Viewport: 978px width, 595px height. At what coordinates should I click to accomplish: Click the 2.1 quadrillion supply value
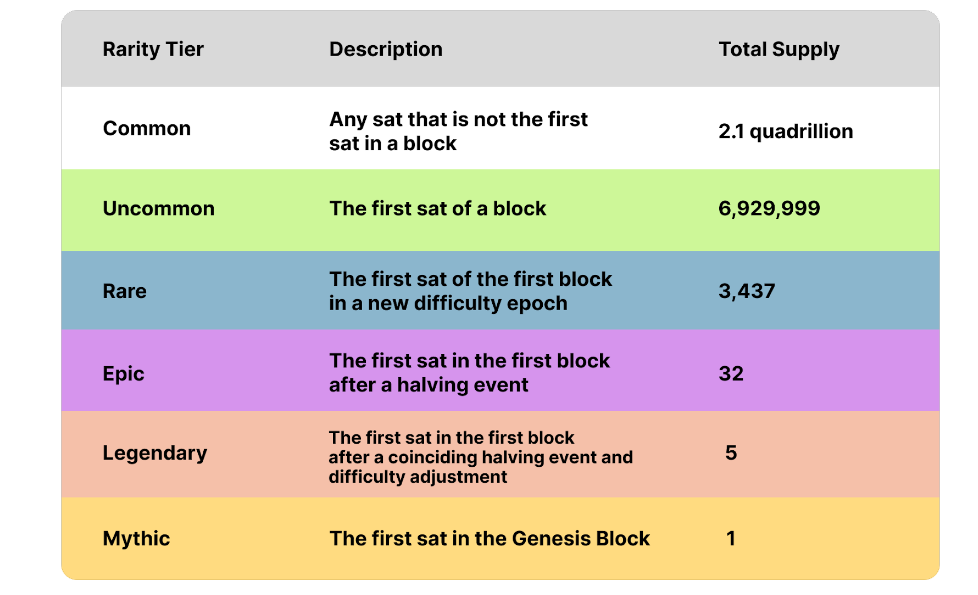click(x=786, y=131)
